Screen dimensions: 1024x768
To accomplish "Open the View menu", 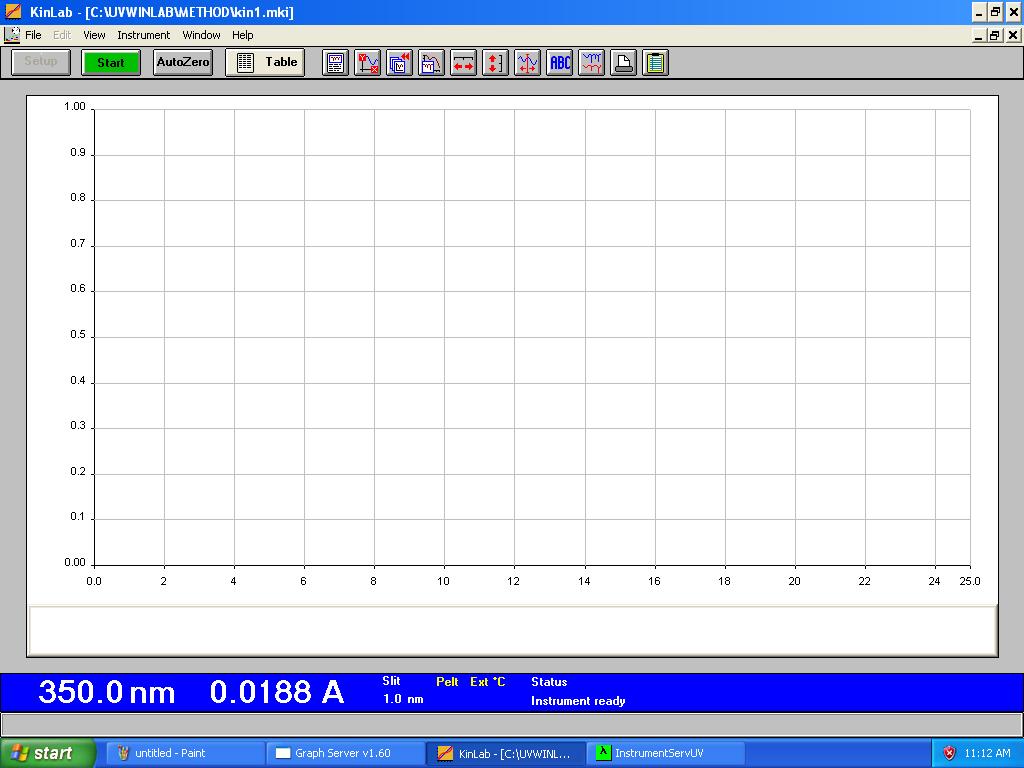I will pos(93,35).
